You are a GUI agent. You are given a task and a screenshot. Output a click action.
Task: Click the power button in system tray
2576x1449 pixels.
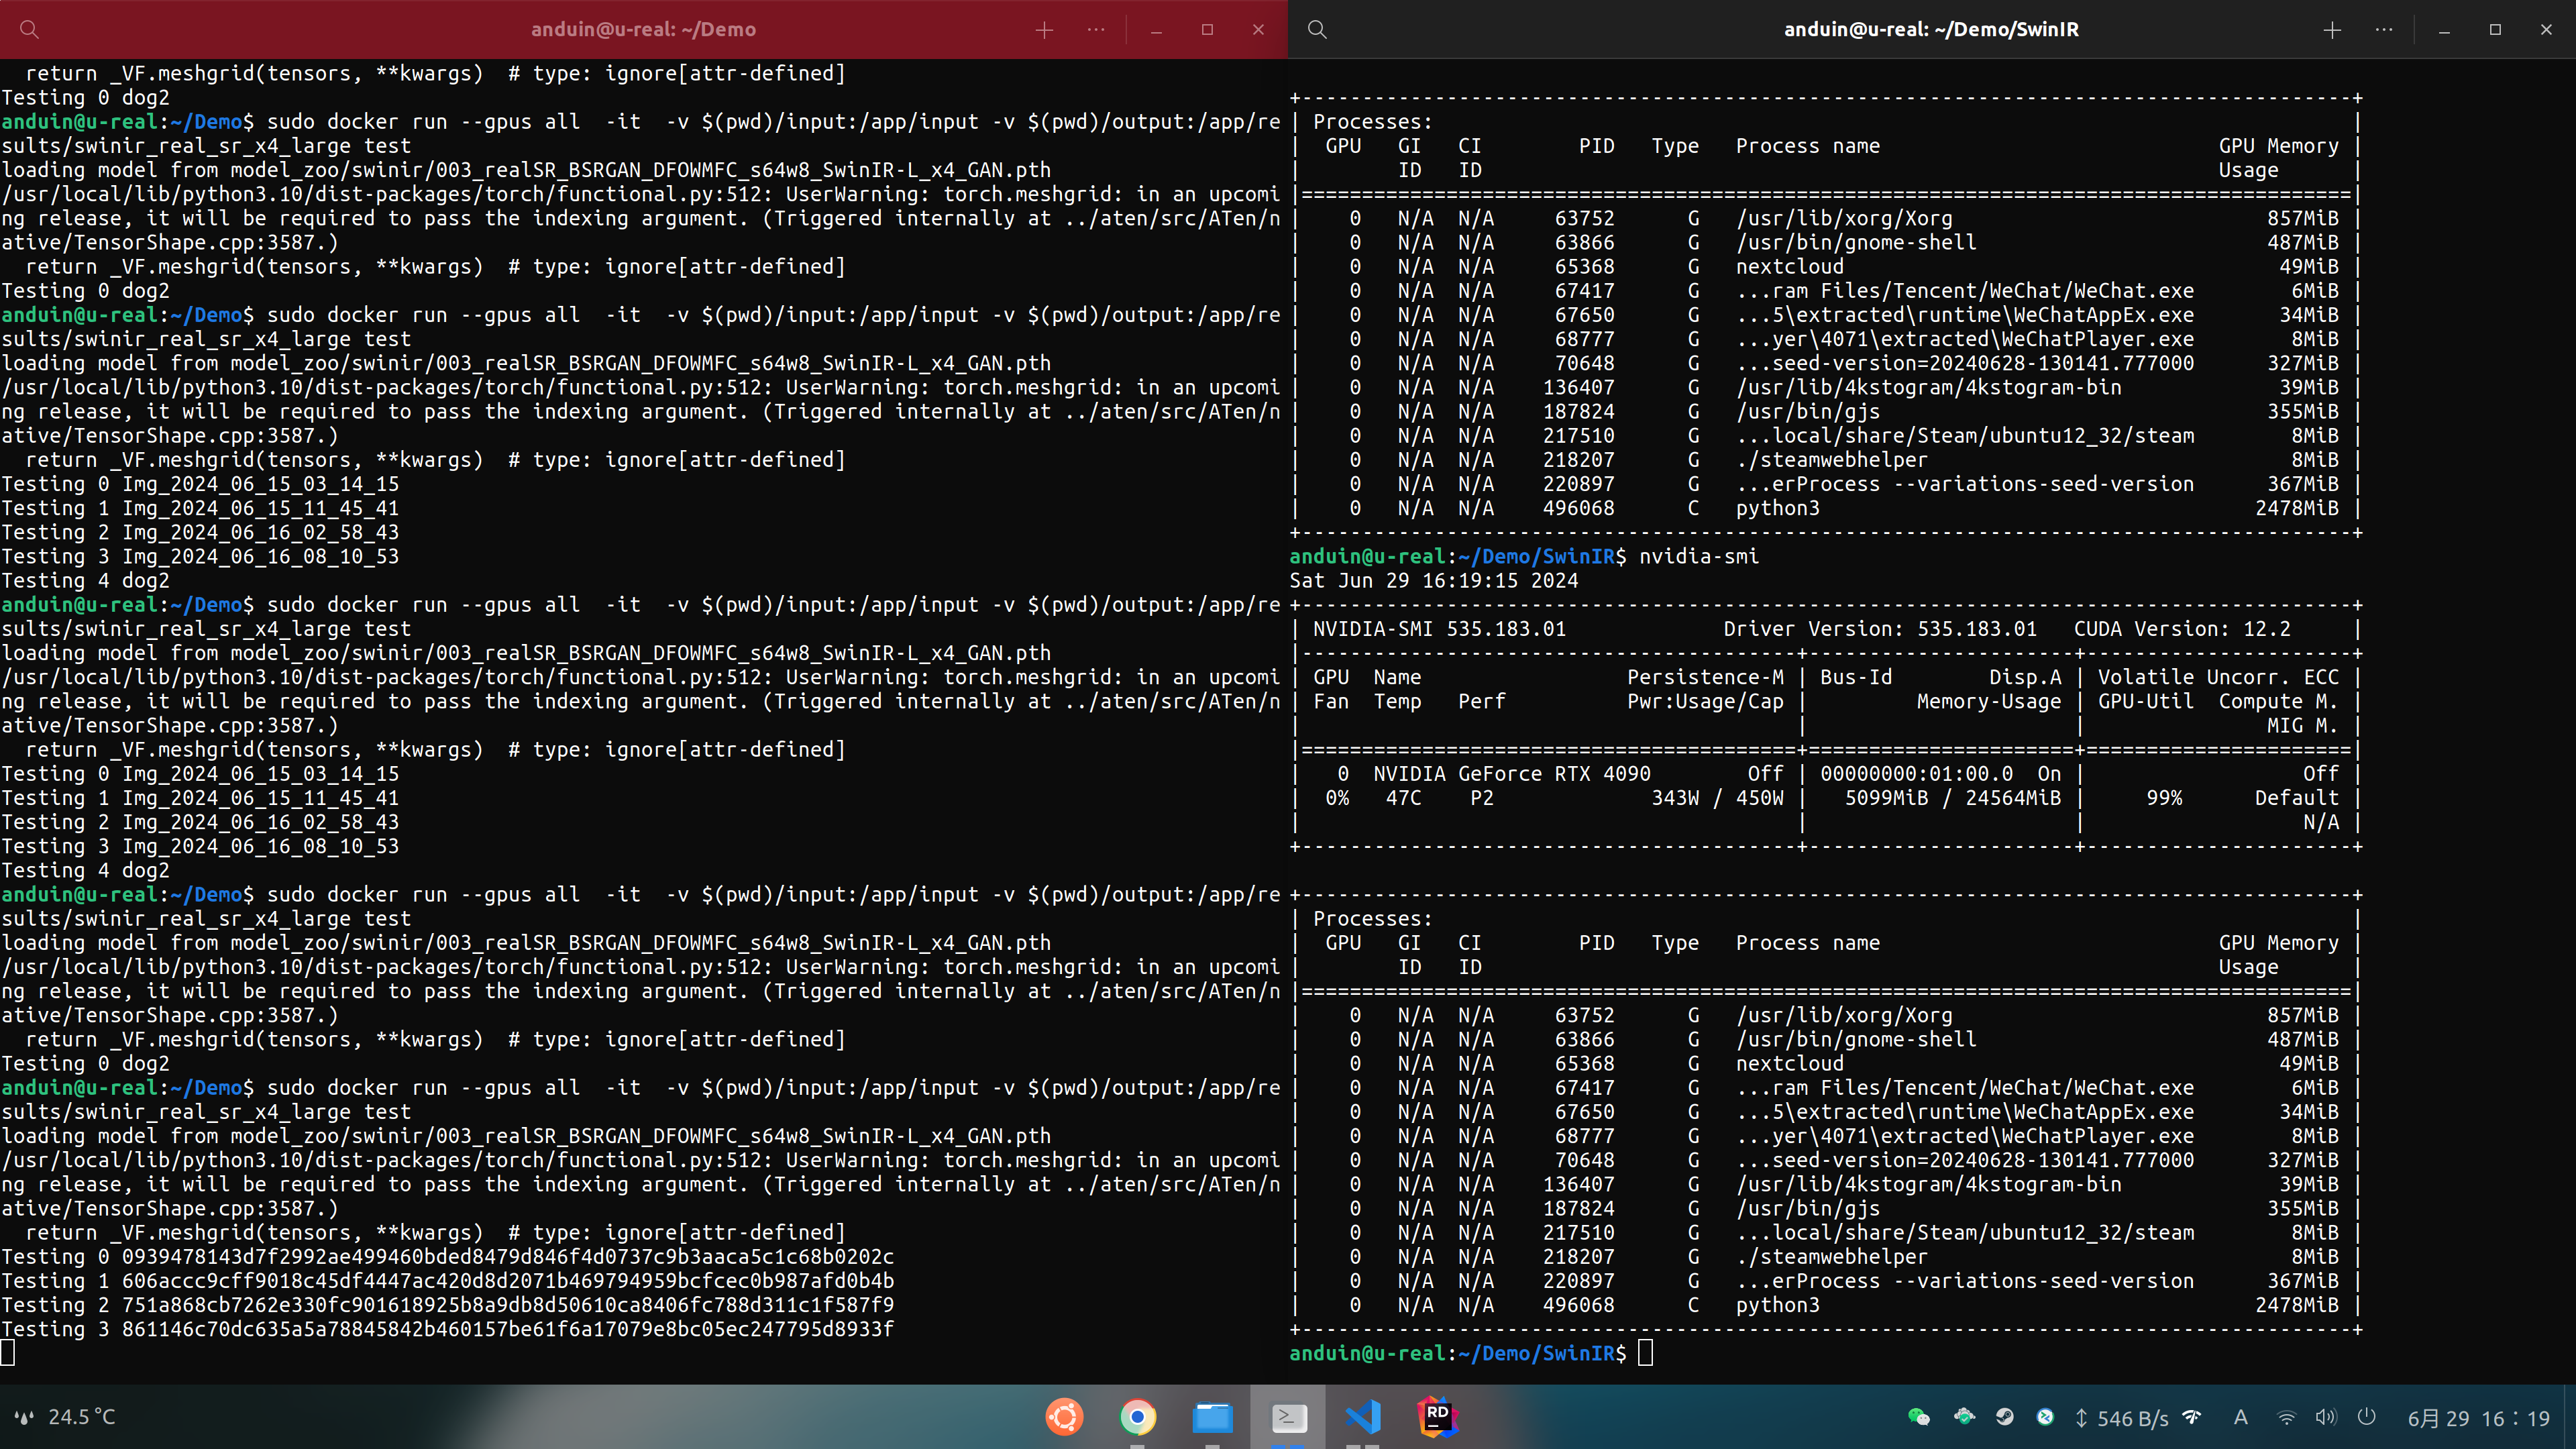2366,1417
